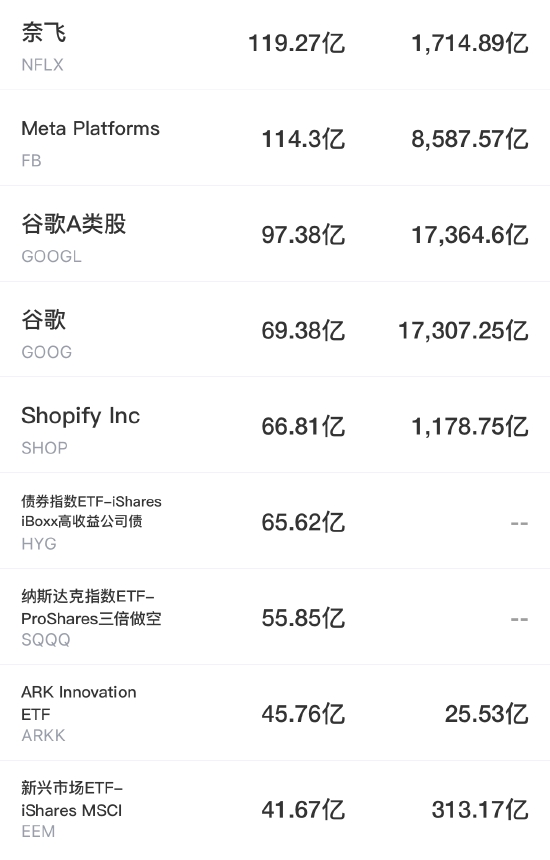This screenshot has width=550, height=860.
Task: Click the 25.53亿 ARKK market value
Action: (486, 714)
